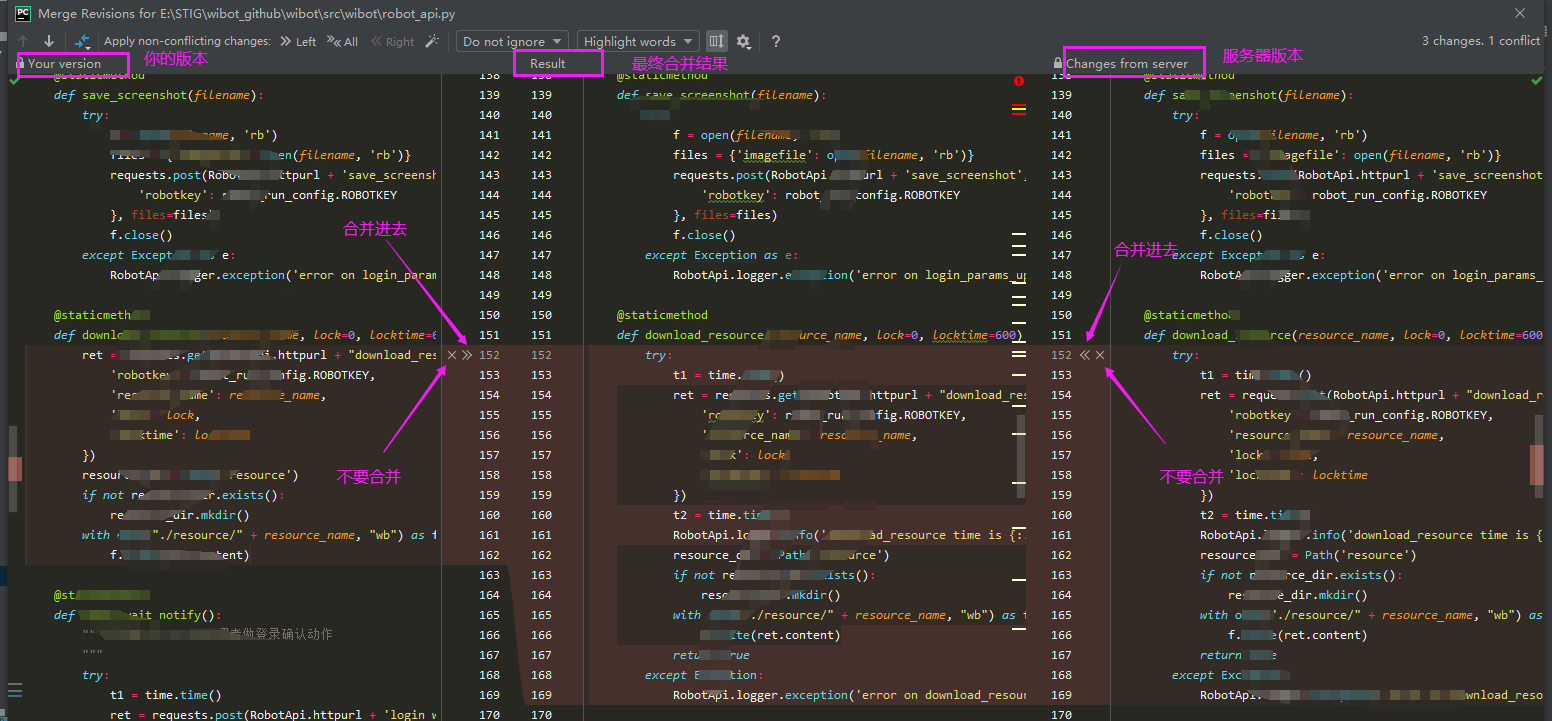
Task: Click the 'Your version' pane label
Action: (x=64, y=63)
